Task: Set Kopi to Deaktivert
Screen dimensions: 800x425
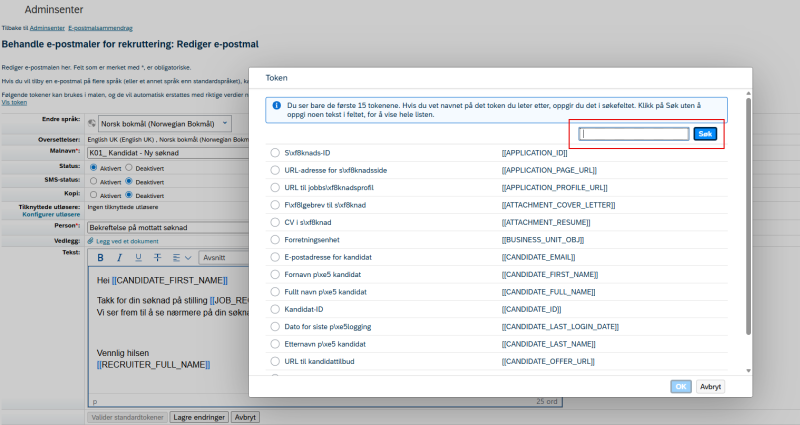Action: [x=129, y=195]
